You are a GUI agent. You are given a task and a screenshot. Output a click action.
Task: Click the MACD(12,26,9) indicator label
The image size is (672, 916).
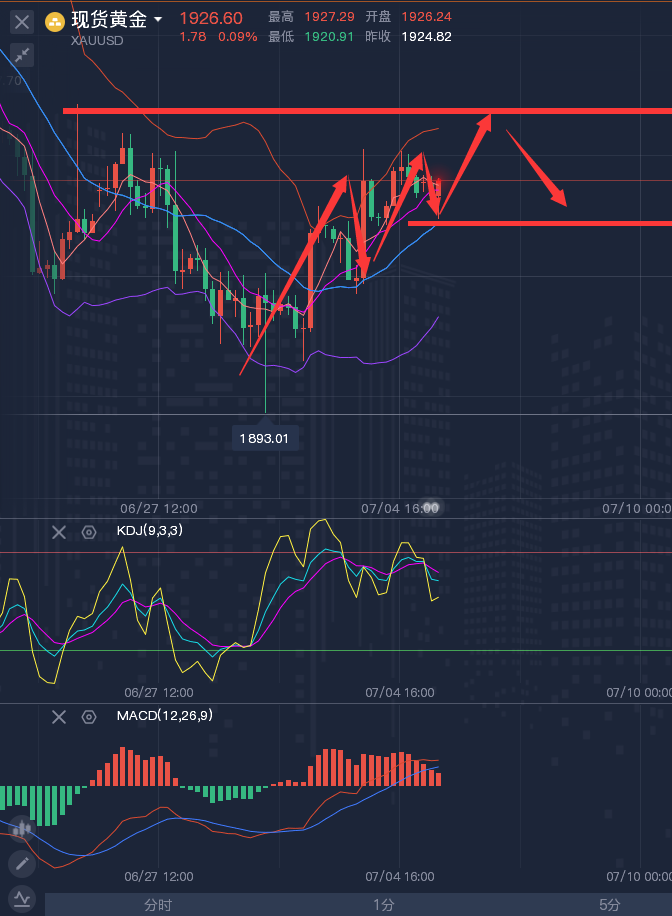coord(165,716)
